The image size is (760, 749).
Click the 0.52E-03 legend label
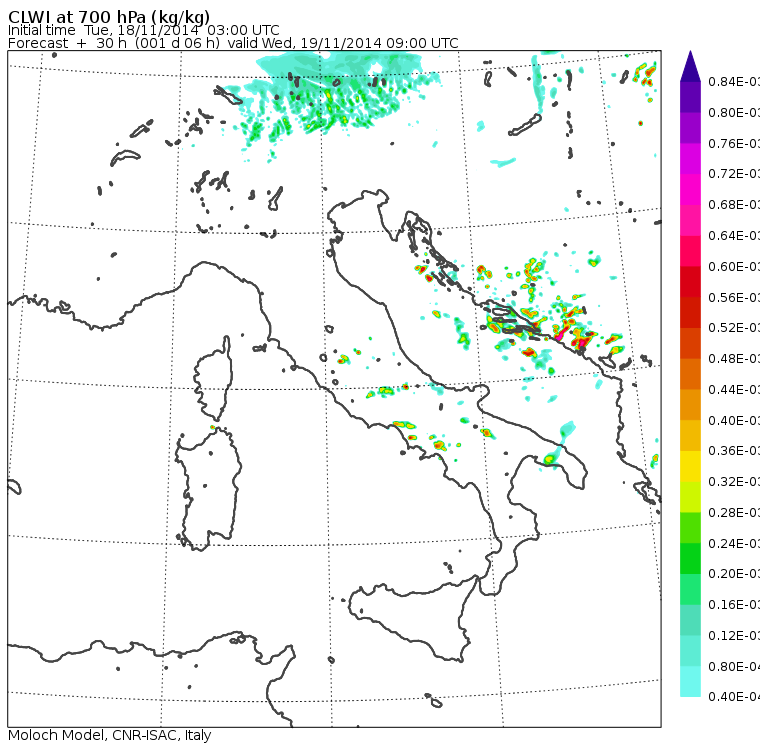point(734,328)
